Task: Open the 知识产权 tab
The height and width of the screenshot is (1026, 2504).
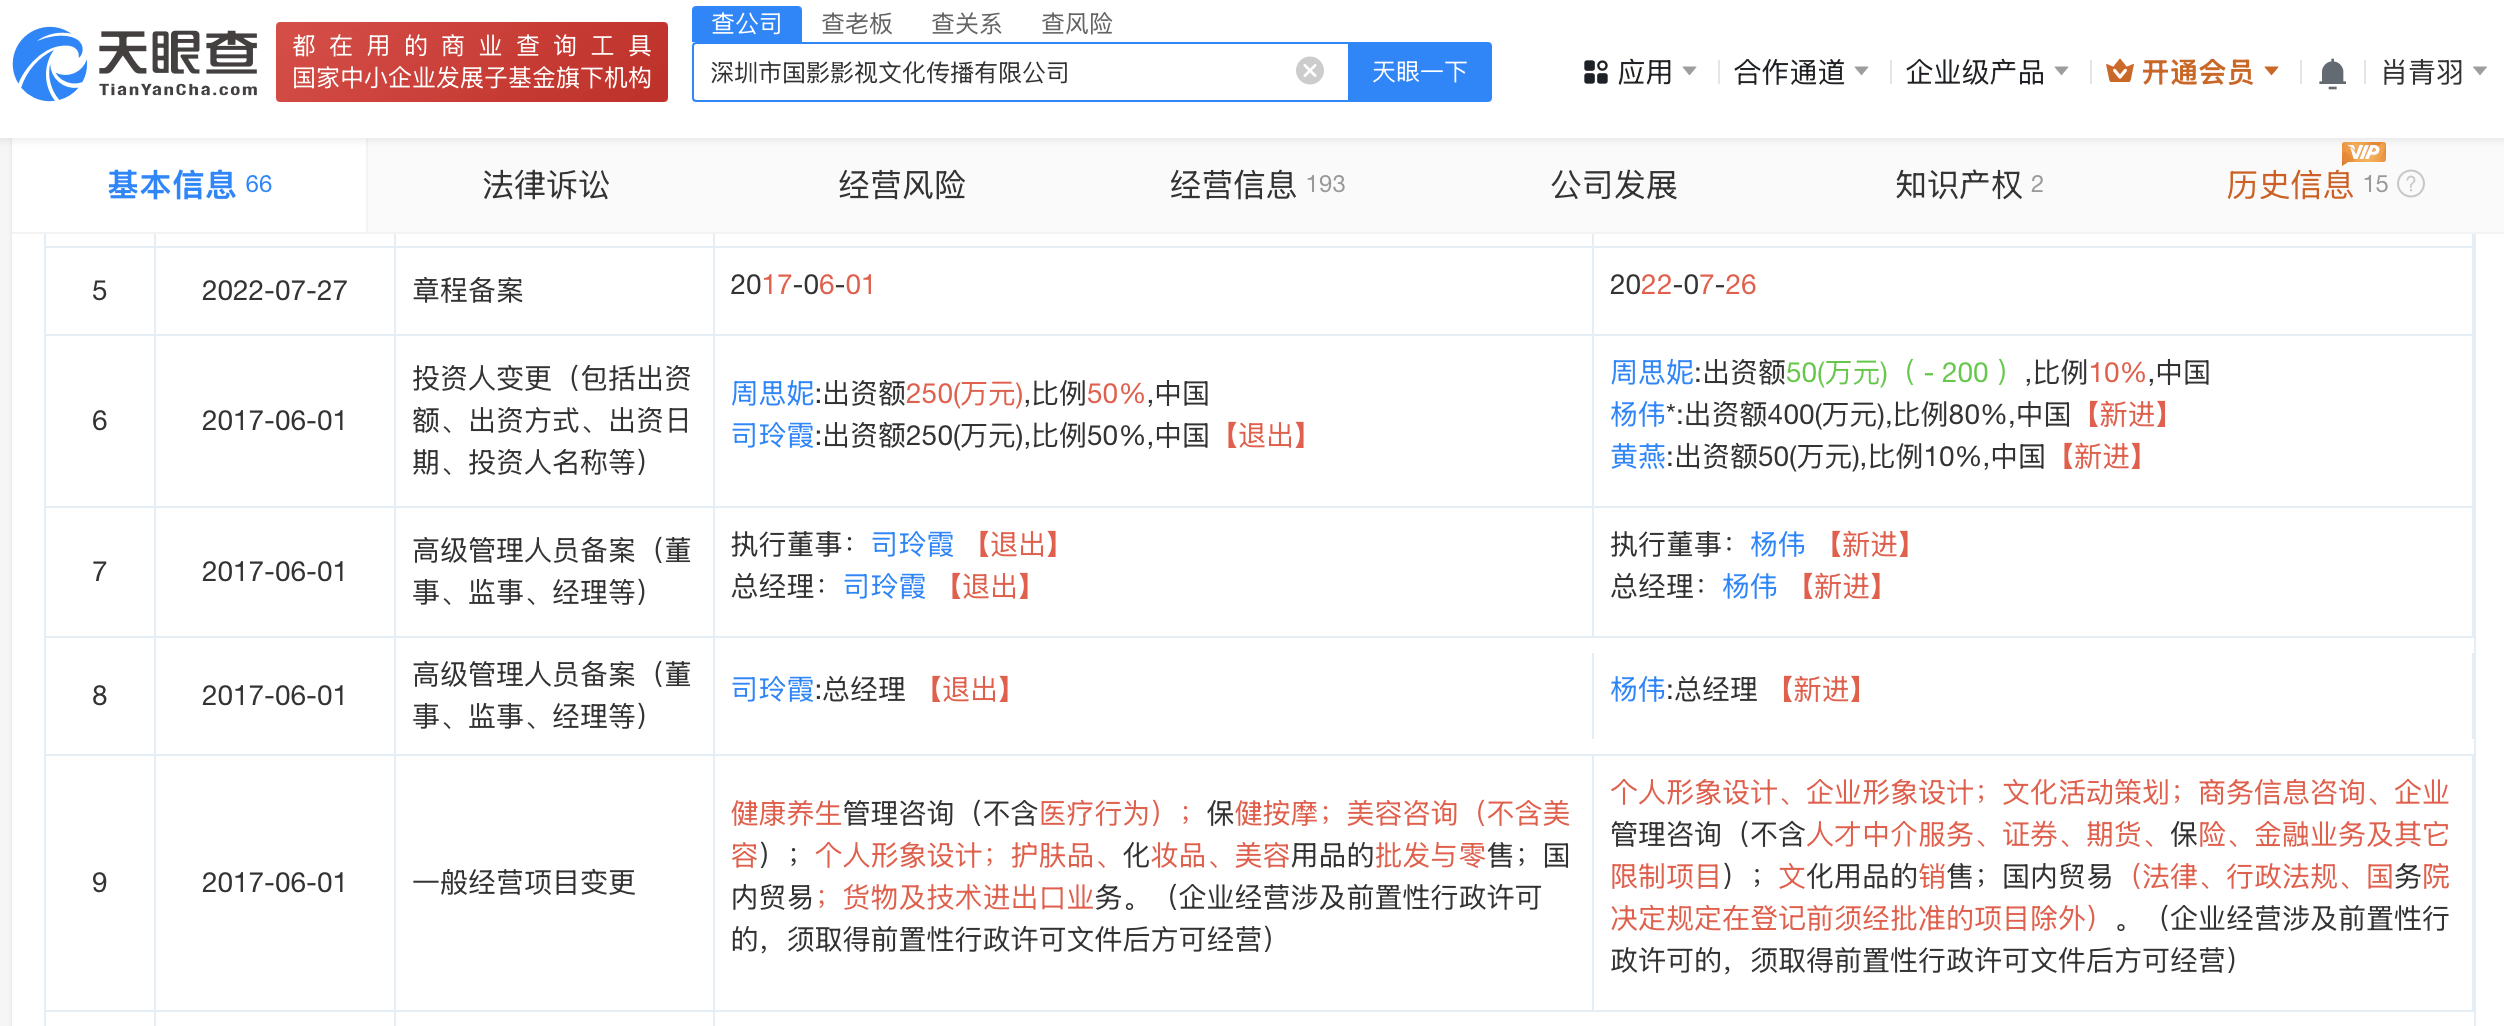Action: click(1968, 185)
